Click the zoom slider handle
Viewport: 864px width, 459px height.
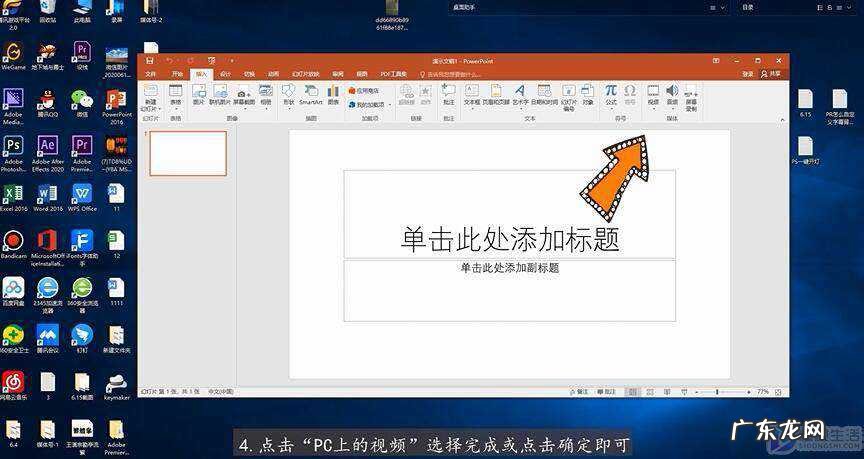coord(717,392)
